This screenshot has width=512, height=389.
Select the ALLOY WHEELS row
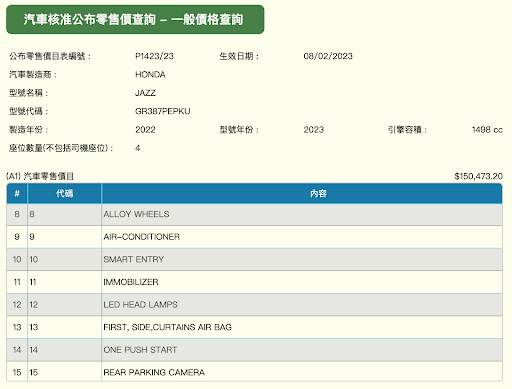[254, 214]
